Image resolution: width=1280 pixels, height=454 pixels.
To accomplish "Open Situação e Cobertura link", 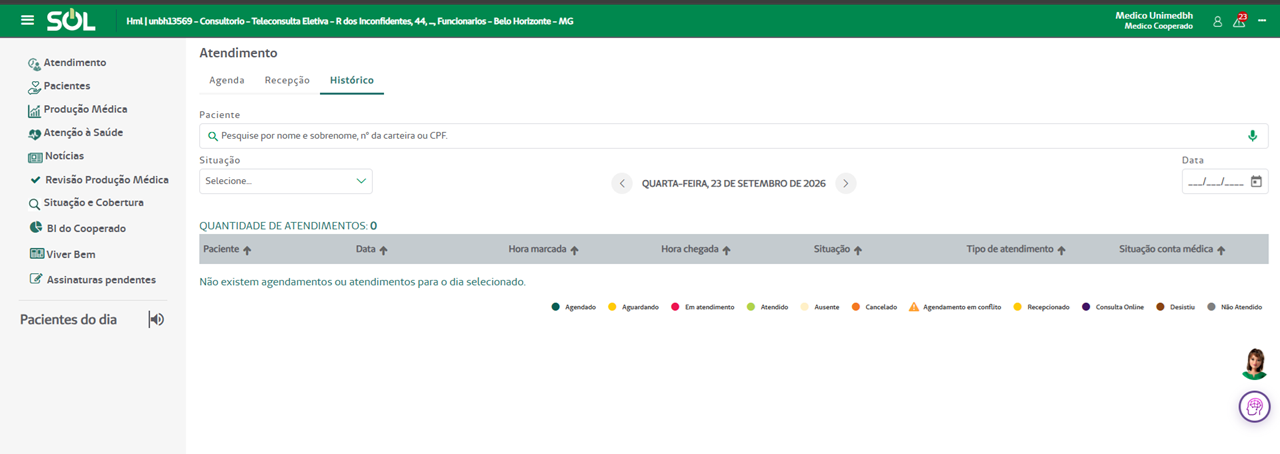I will pos(94,202).
